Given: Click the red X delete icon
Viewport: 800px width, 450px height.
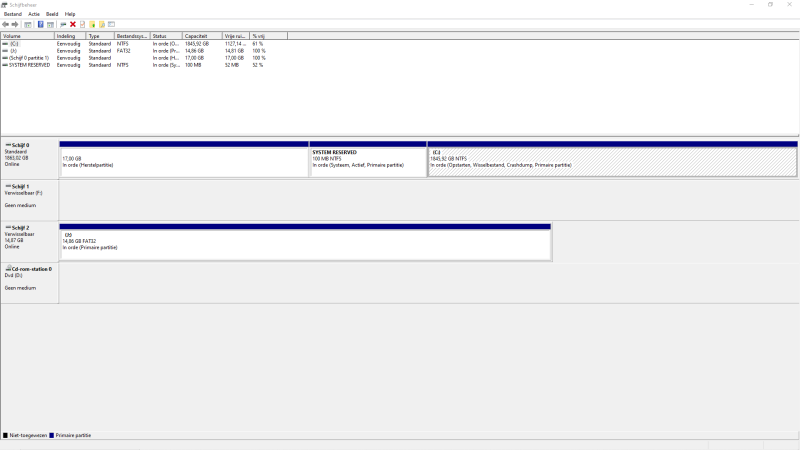Looking at the screenshot, I should (73, 24).
